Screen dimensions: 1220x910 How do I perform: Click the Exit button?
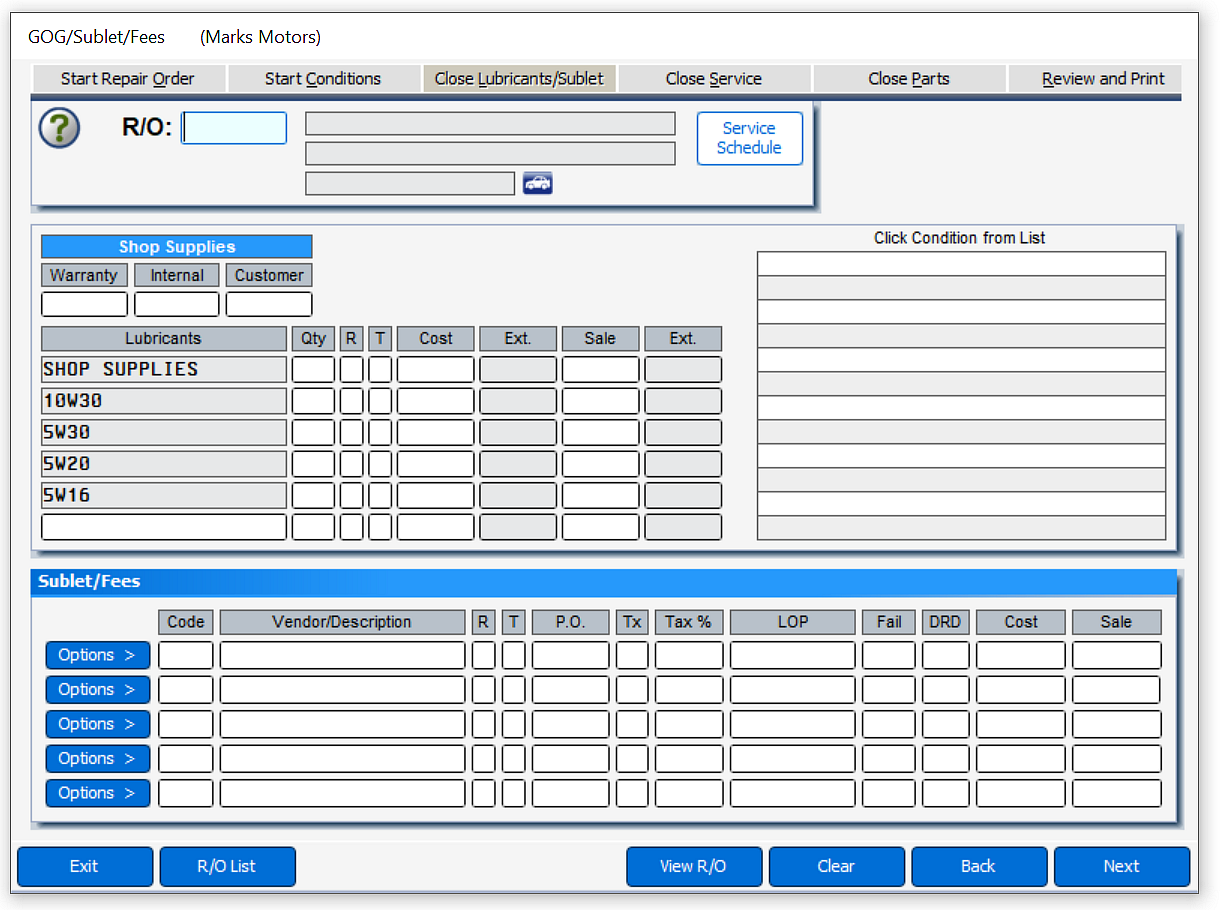(x=85, y=866)
